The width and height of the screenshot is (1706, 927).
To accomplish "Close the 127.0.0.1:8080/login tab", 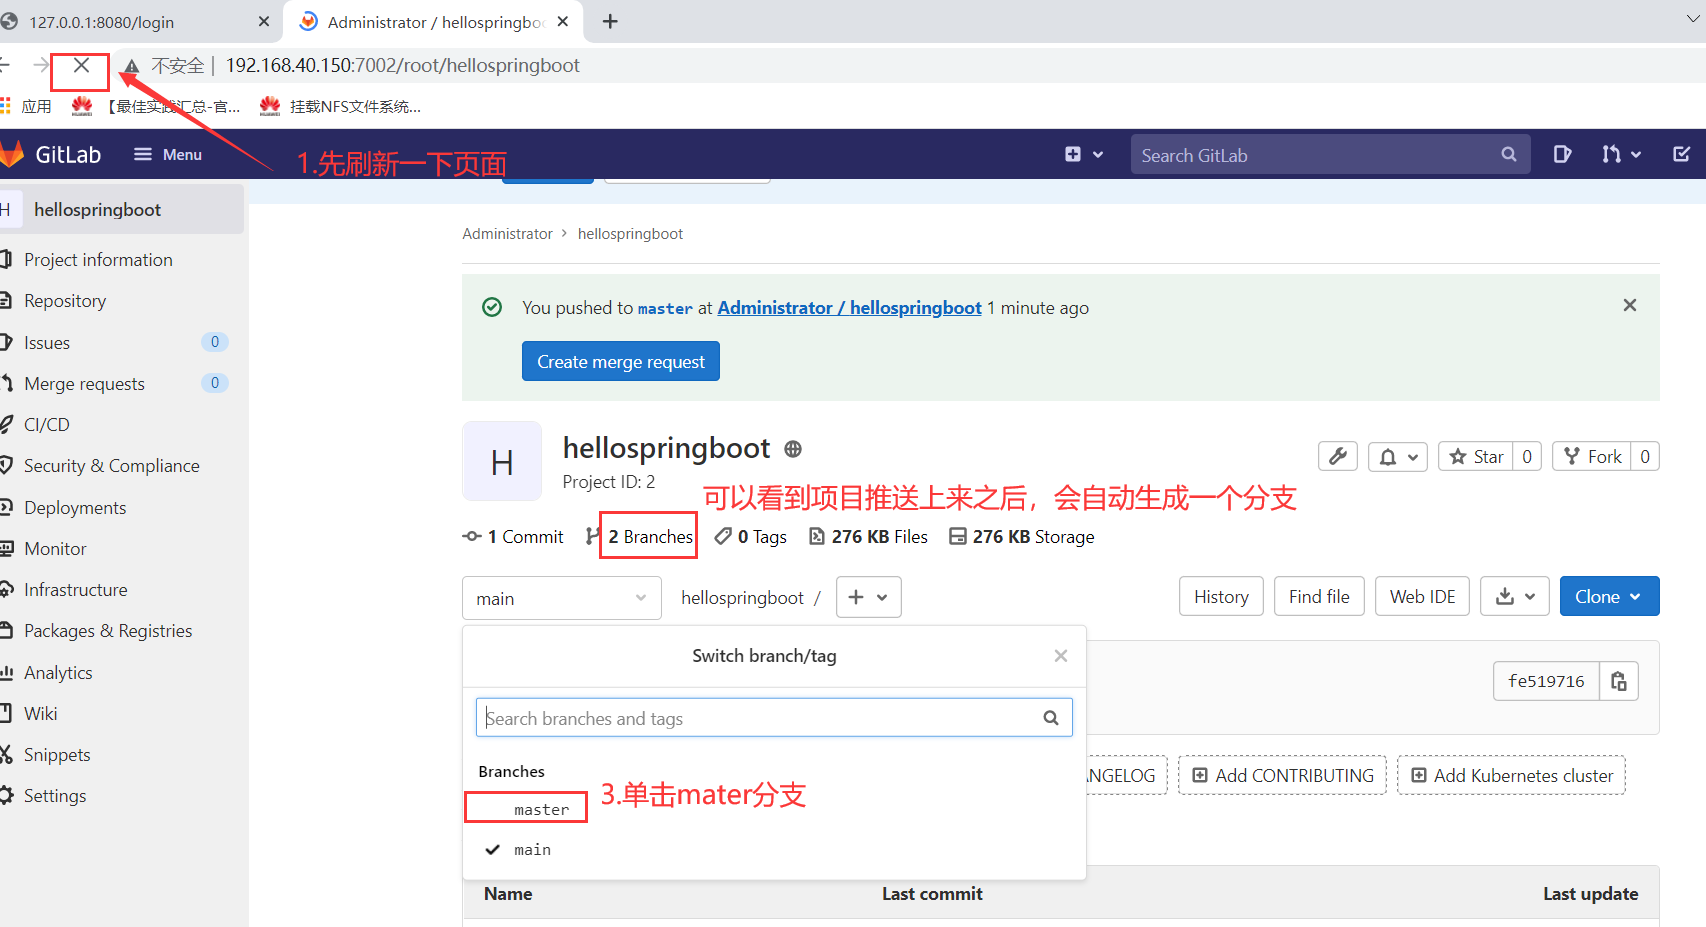I will (263, 21).
